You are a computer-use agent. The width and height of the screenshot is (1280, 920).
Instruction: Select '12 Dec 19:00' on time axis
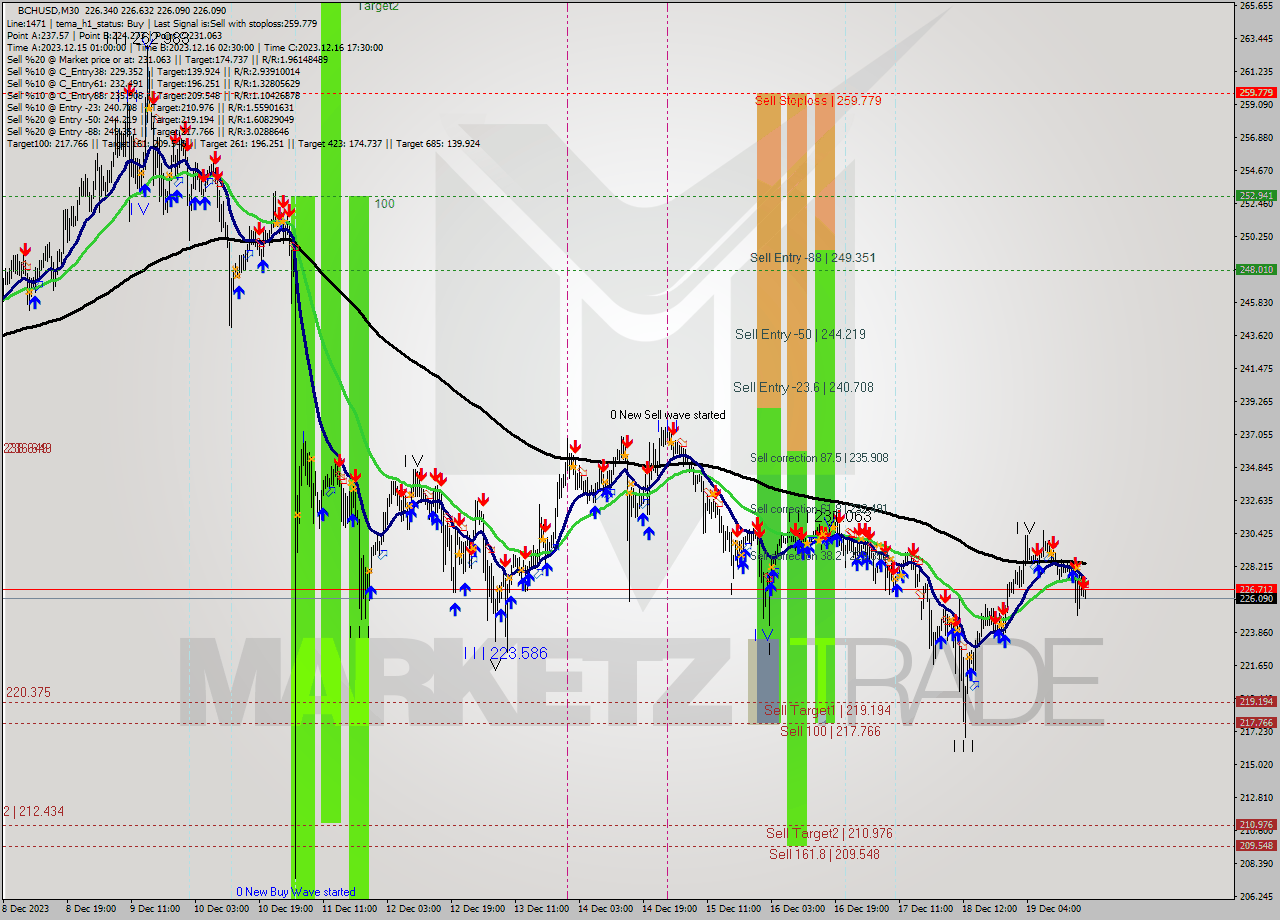coord(476,909)
